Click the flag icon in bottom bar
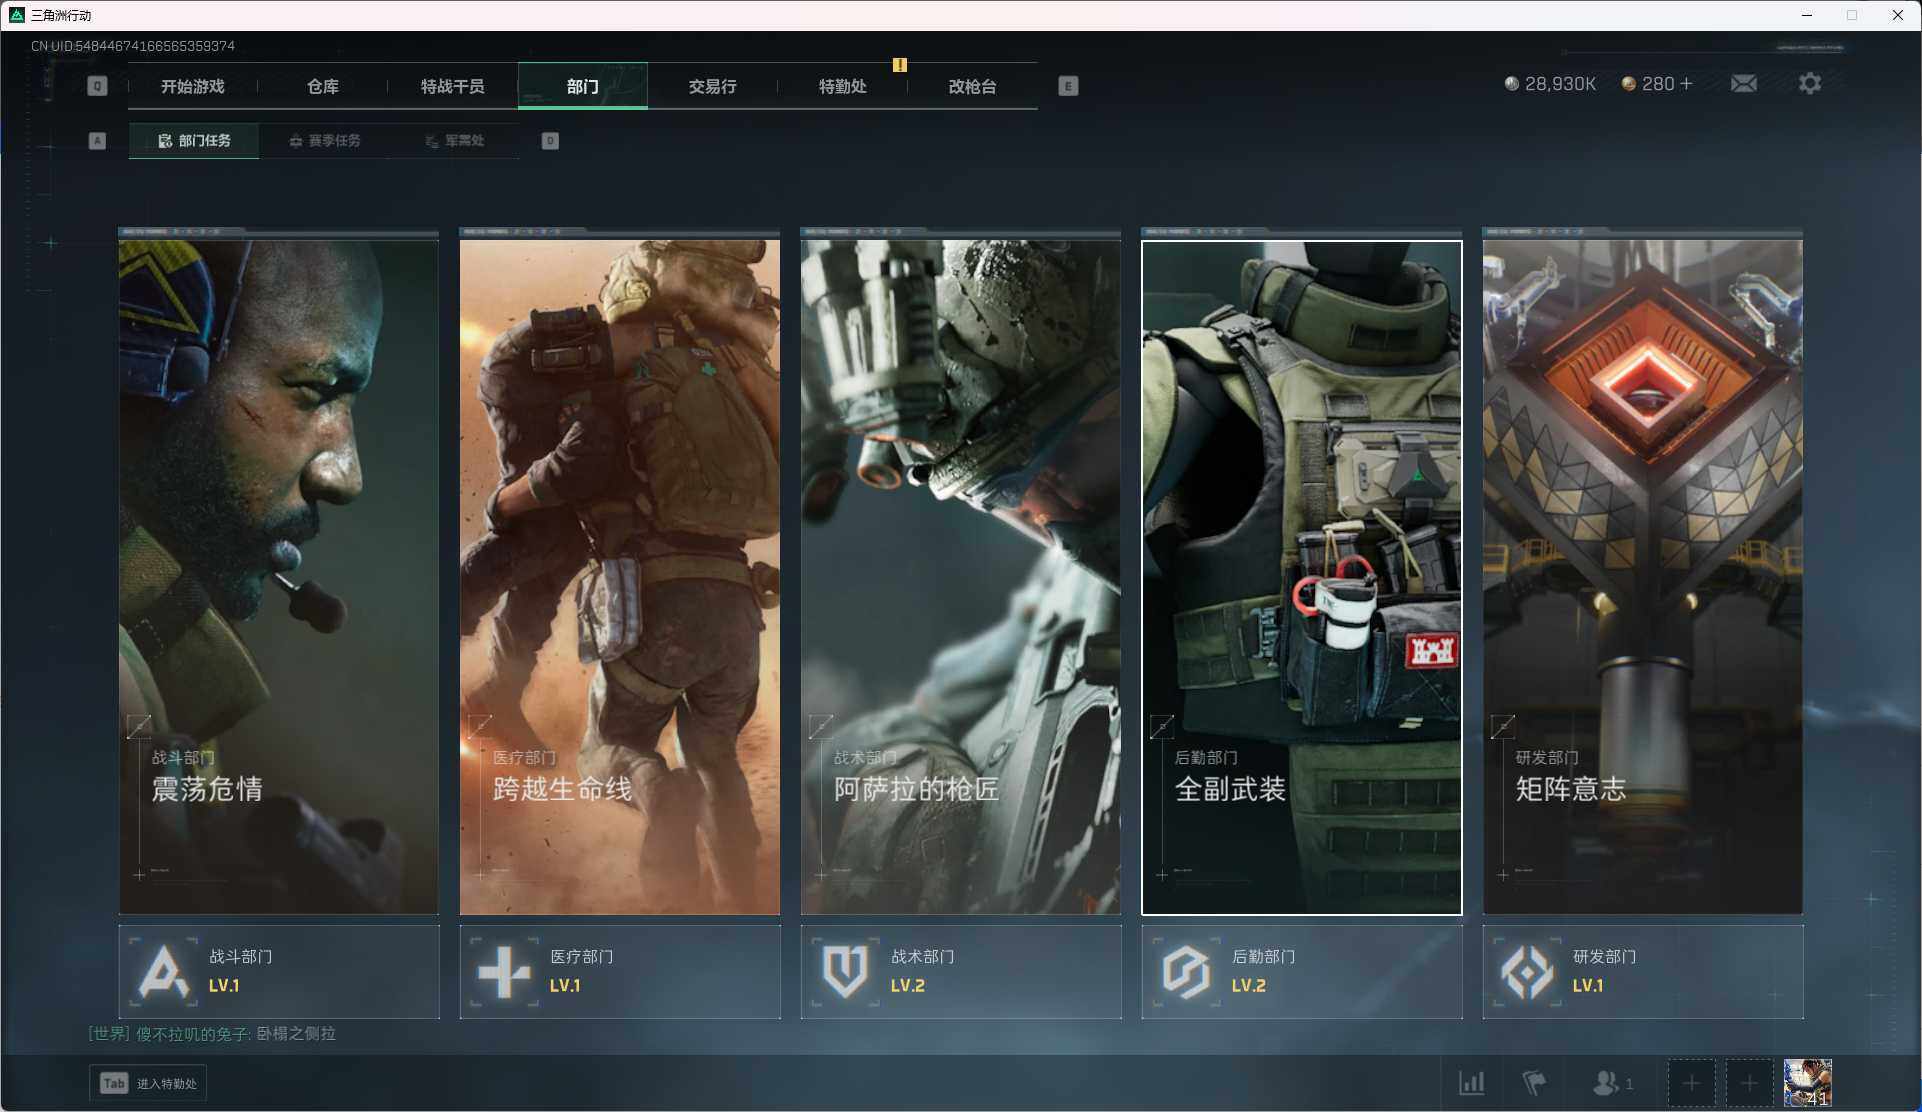The width and height of the screenshot is (1922, 1112). pos(1533,1082)
